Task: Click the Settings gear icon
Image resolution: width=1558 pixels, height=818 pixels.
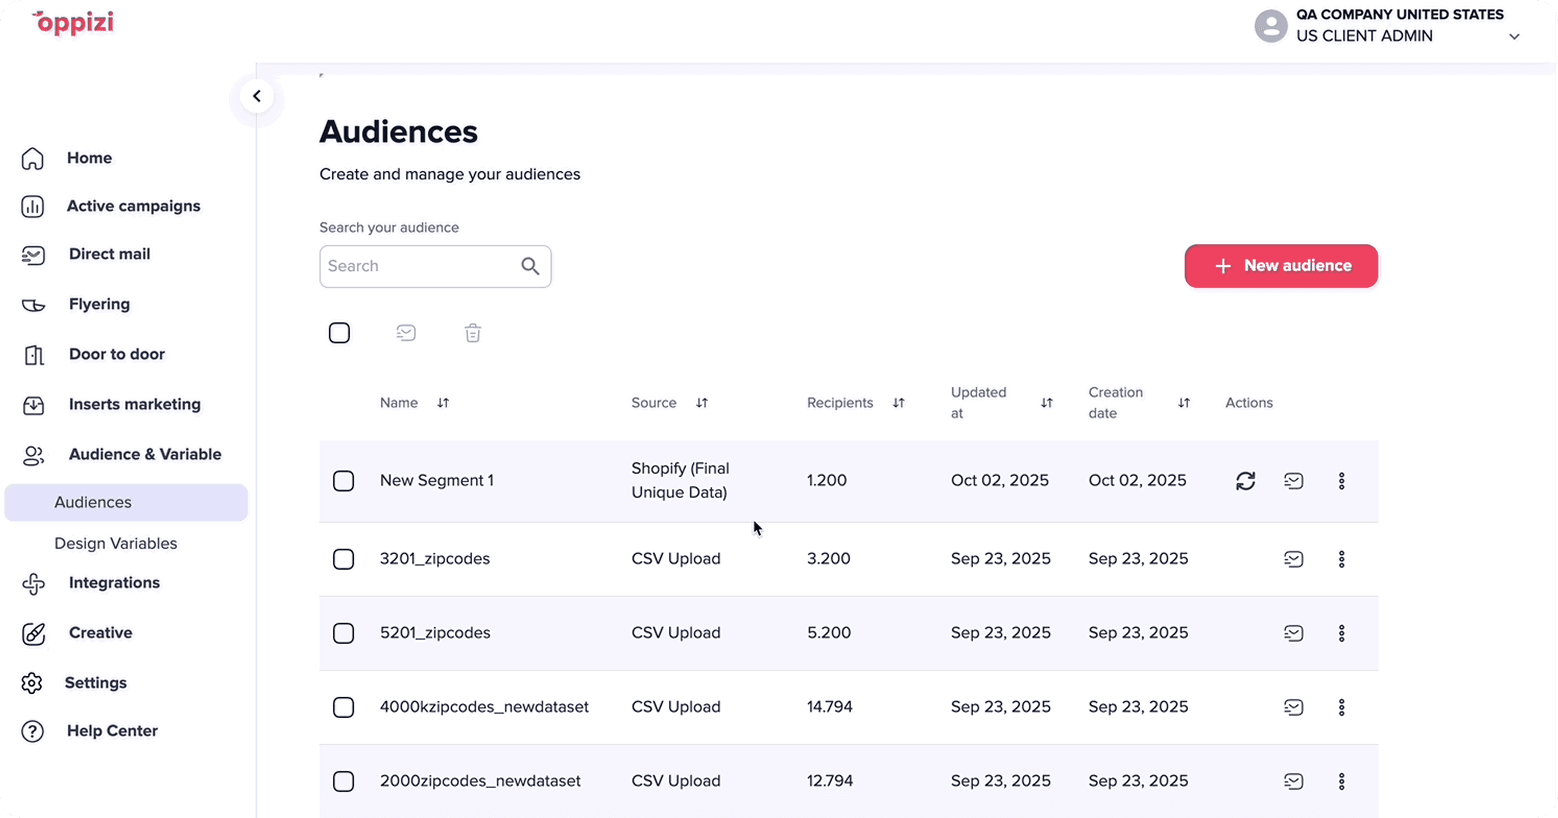Action: pos(32,683)
